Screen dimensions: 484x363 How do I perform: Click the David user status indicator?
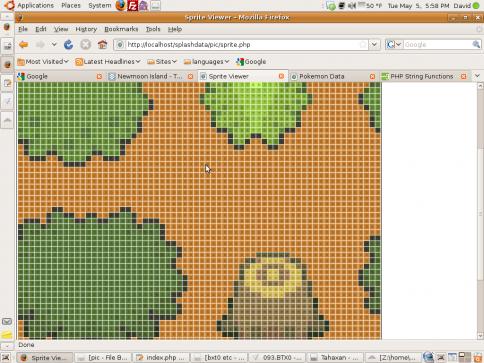point(466,5)
